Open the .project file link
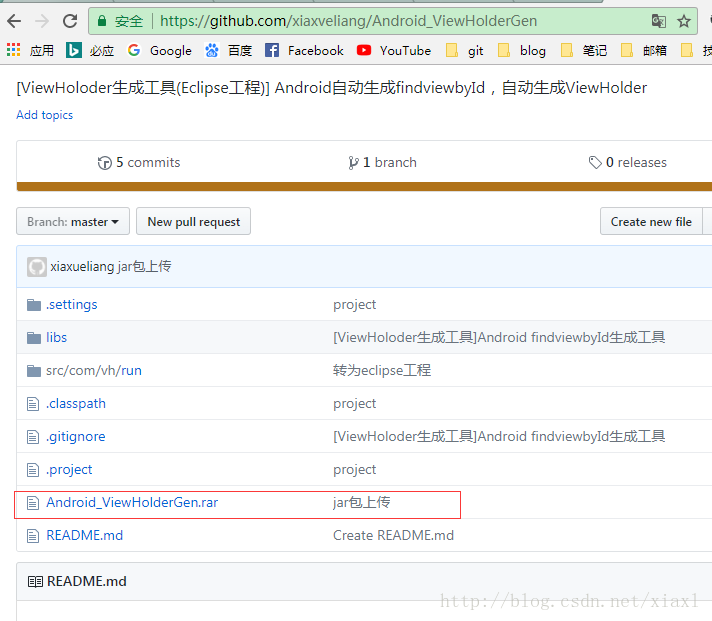The height and width of the screenshot is (621, 712). click(69, 470)
